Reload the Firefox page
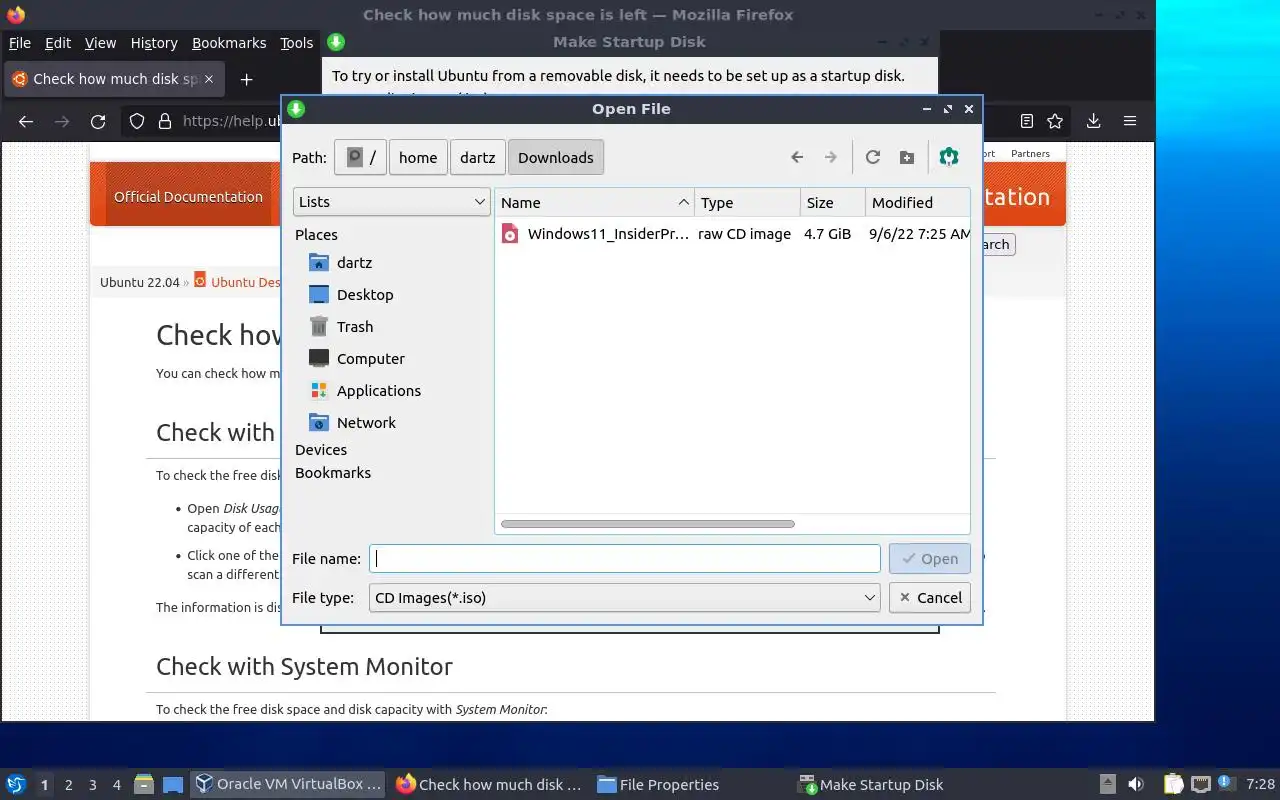This screenshot has width=1280, height=800. (98, 121)
